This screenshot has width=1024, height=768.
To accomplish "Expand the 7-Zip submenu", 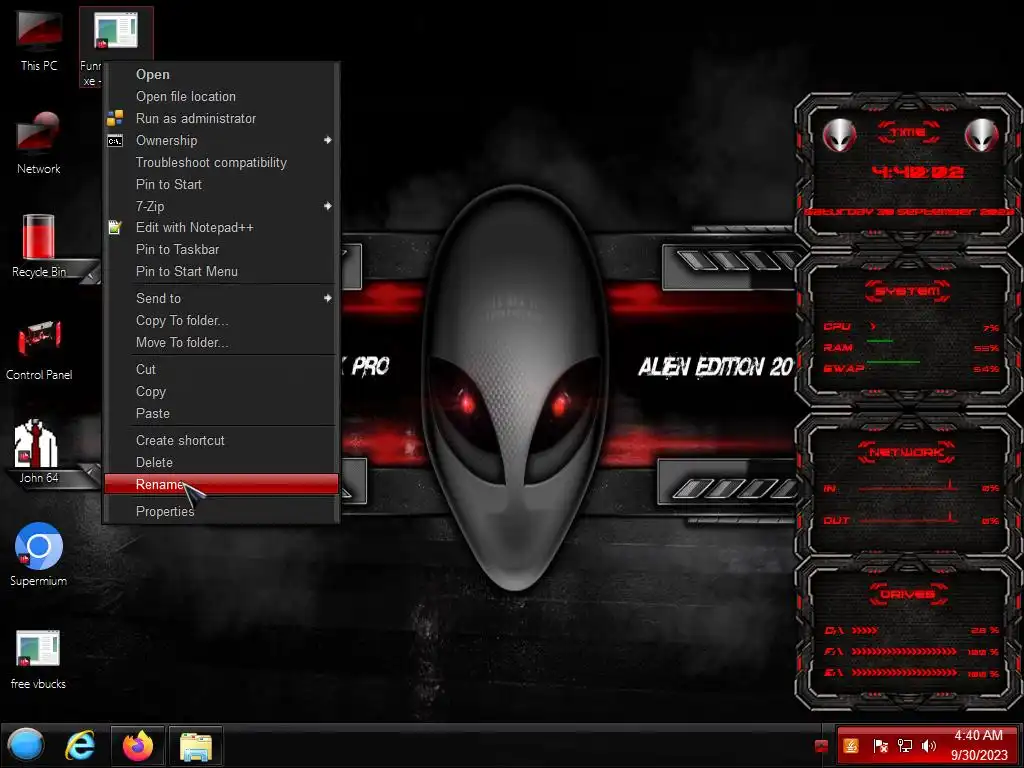I will click(x=221, y=206).
